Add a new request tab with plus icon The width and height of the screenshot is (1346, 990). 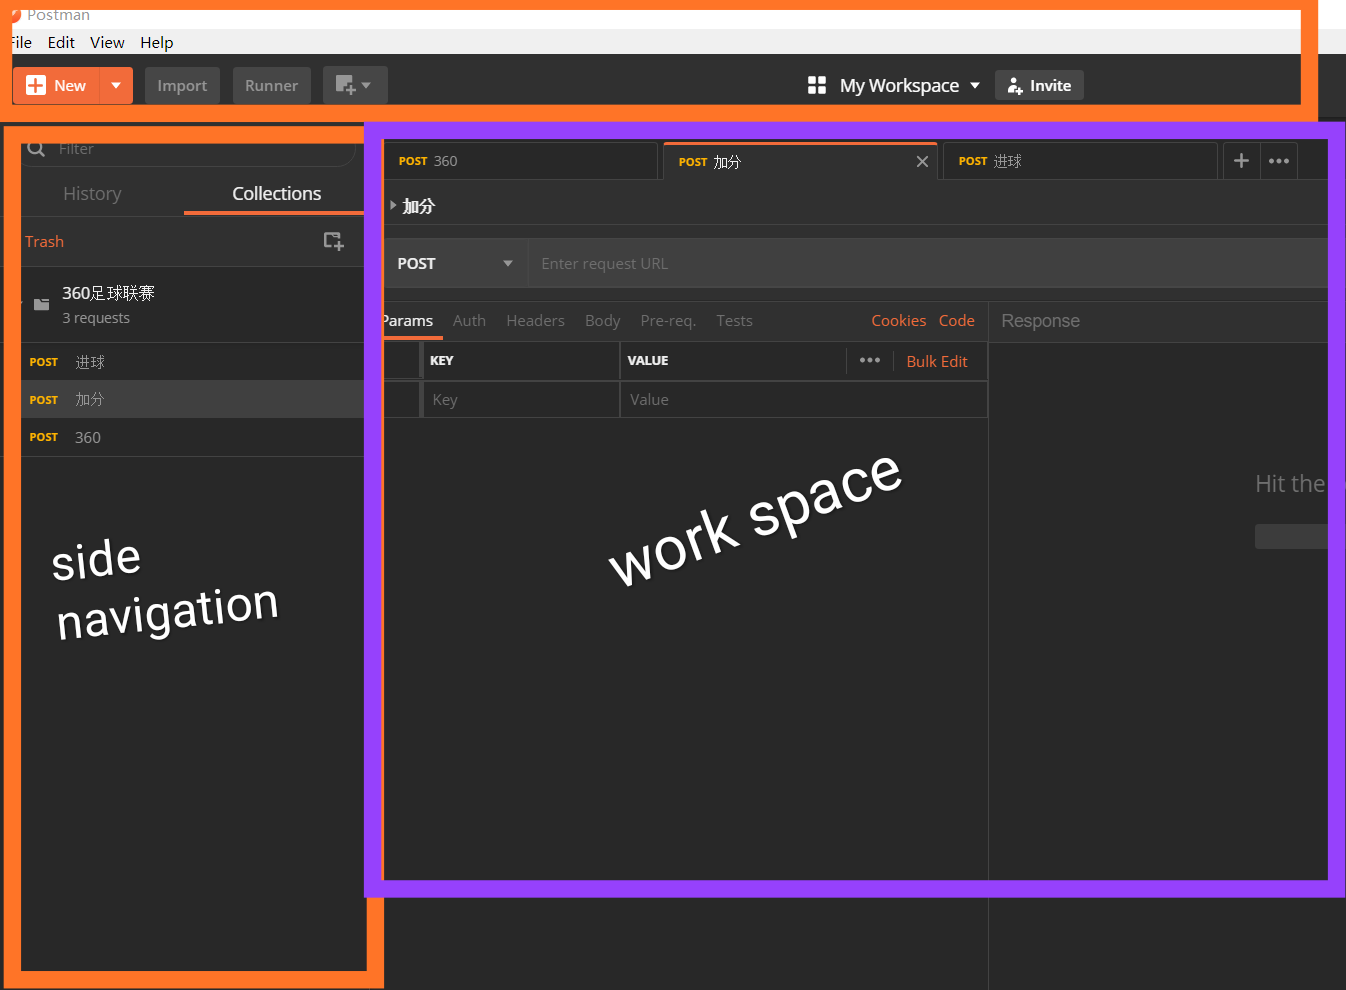click(1241, 161)
